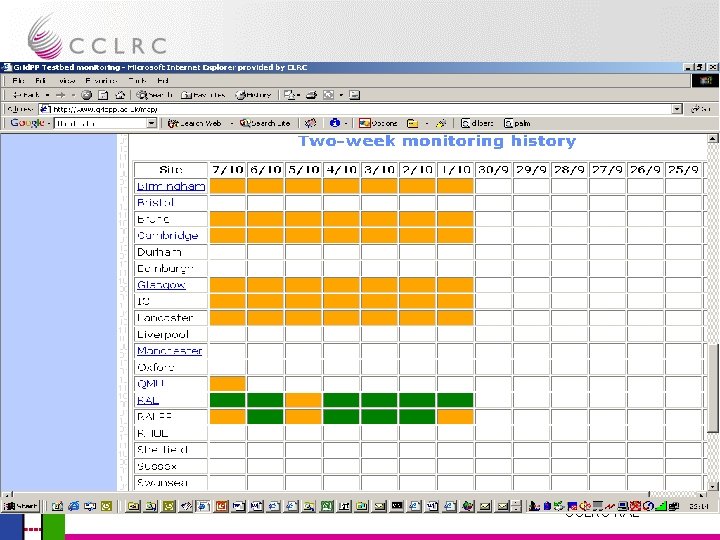Refresh the page using the Refresh icon
Screen dimensions: 720x540
(x=103, y=95)
